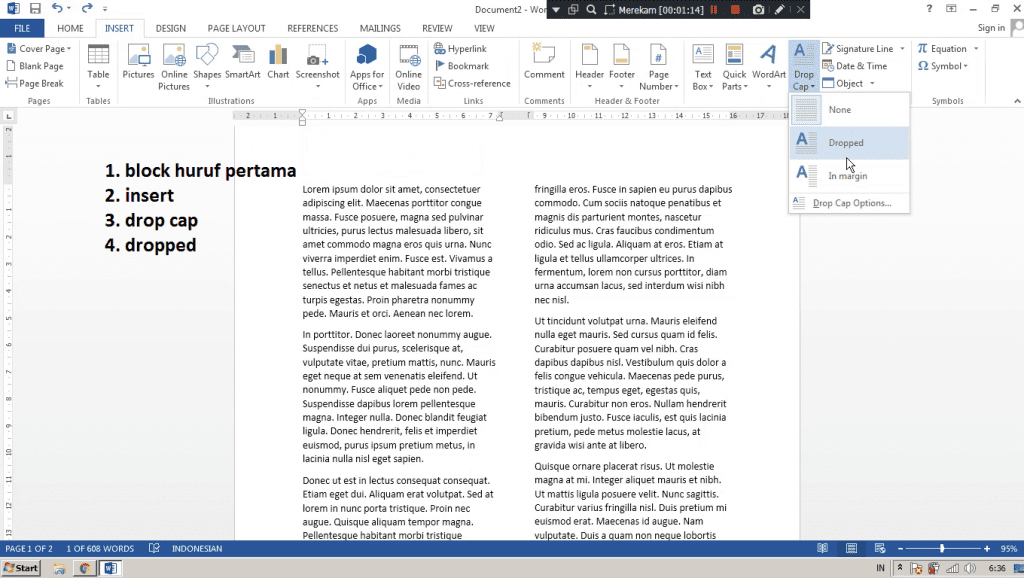Switch to Read Mode view in status bar
Image resolution: width=1024 pixels, height=578 pixels.
click(x=823, y=549)
